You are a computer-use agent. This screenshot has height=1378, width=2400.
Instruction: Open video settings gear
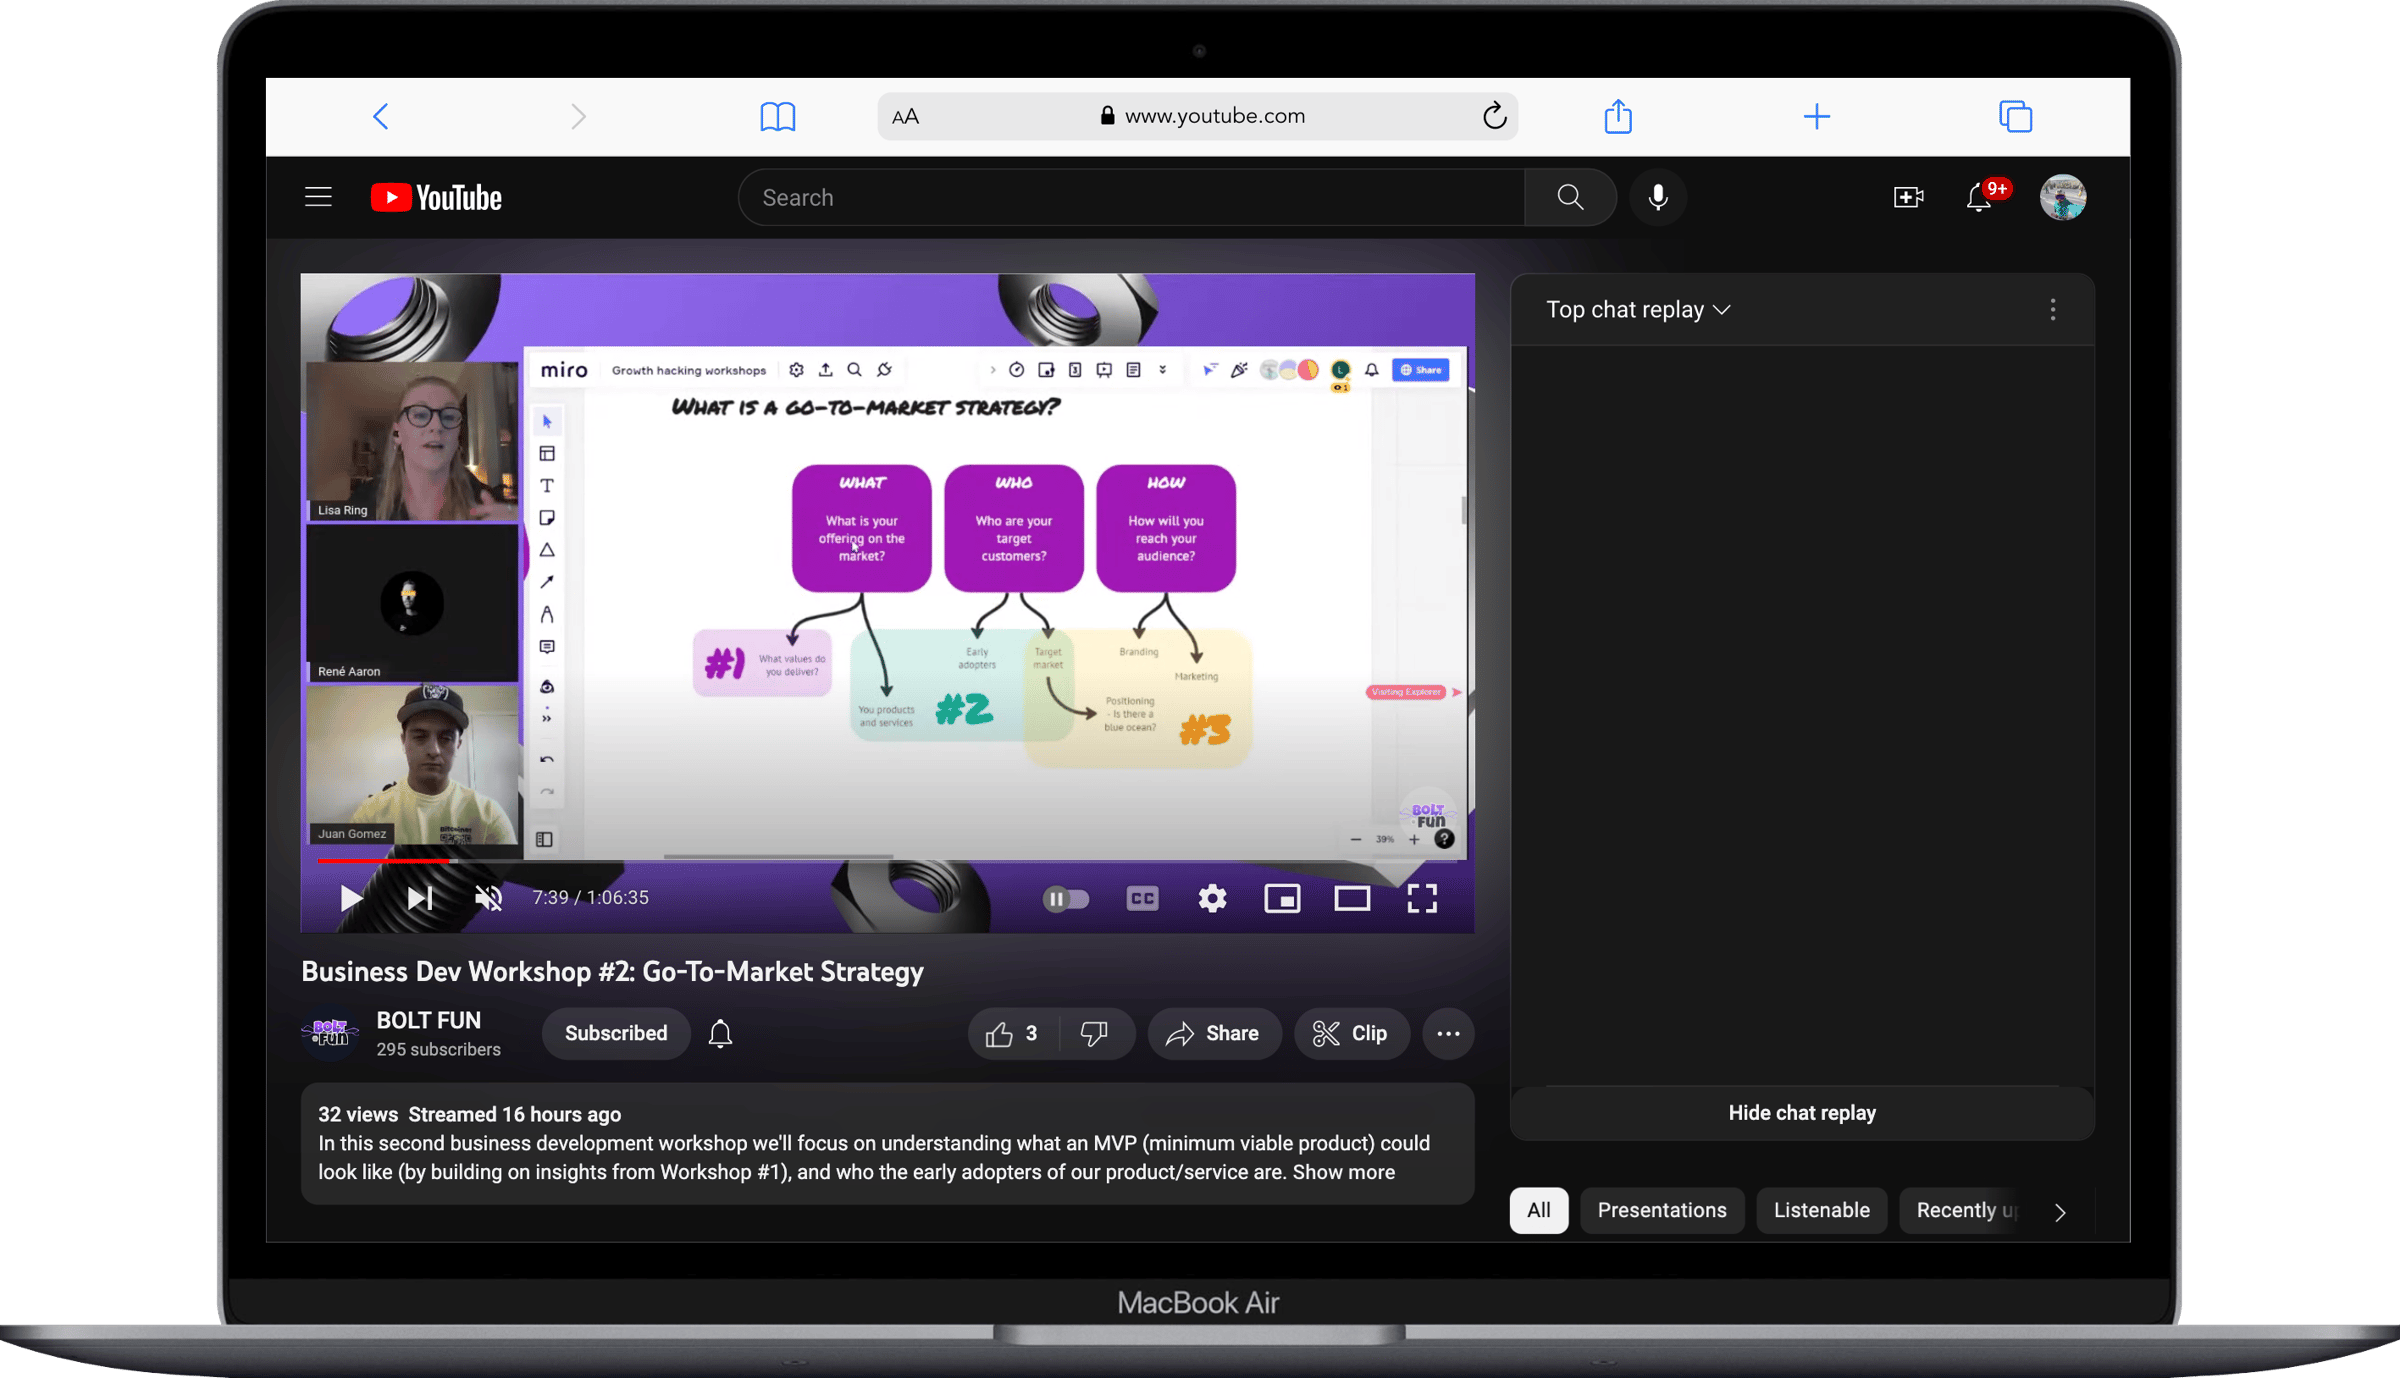pyautogui.click(x=1212, y=898)
